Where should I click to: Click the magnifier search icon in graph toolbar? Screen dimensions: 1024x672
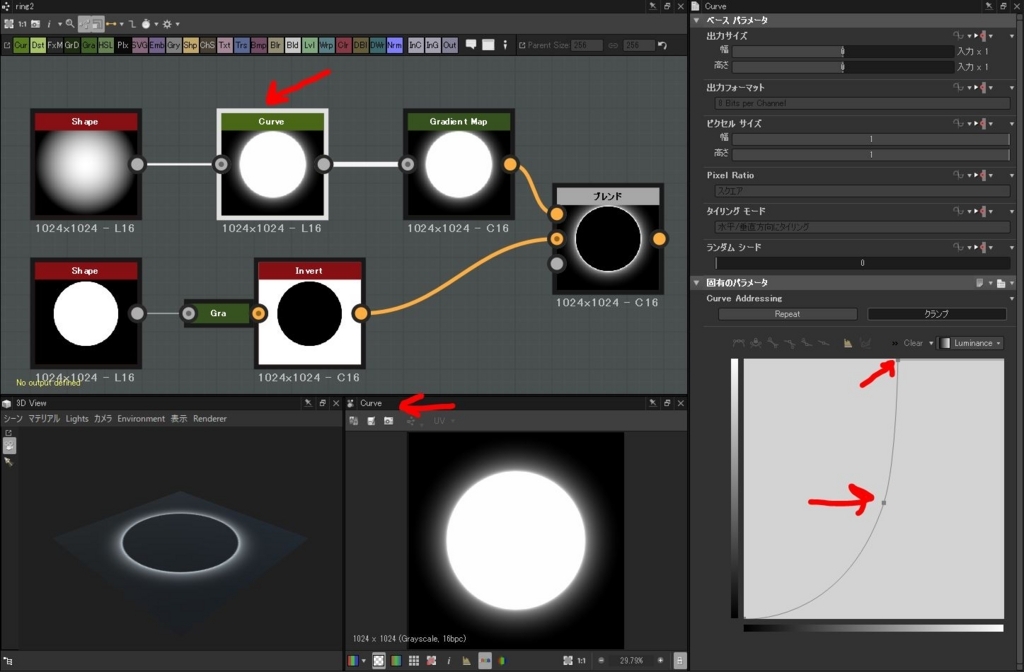coord(70,24)
